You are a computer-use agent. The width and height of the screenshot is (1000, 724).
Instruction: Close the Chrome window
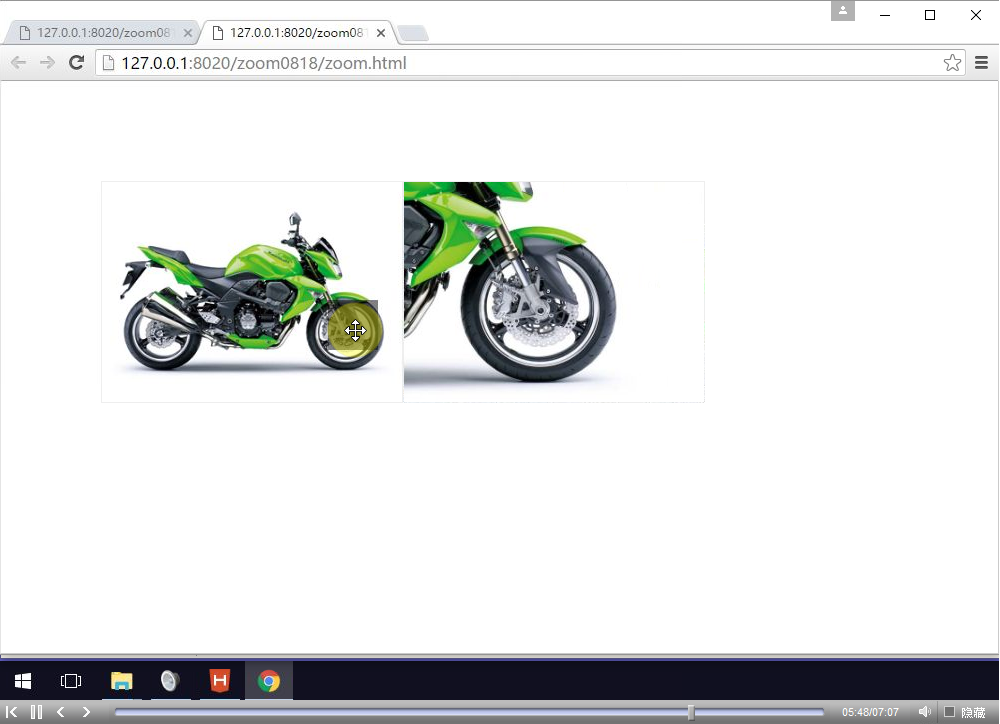[x=976, y=15]
